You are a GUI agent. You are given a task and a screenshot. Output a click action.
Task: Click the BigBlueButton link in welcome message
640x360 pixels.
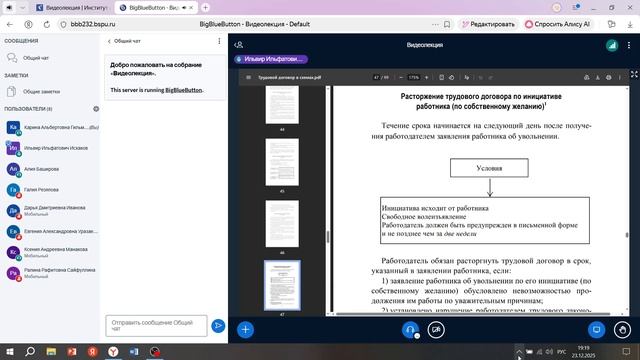(x=184, y=90)
